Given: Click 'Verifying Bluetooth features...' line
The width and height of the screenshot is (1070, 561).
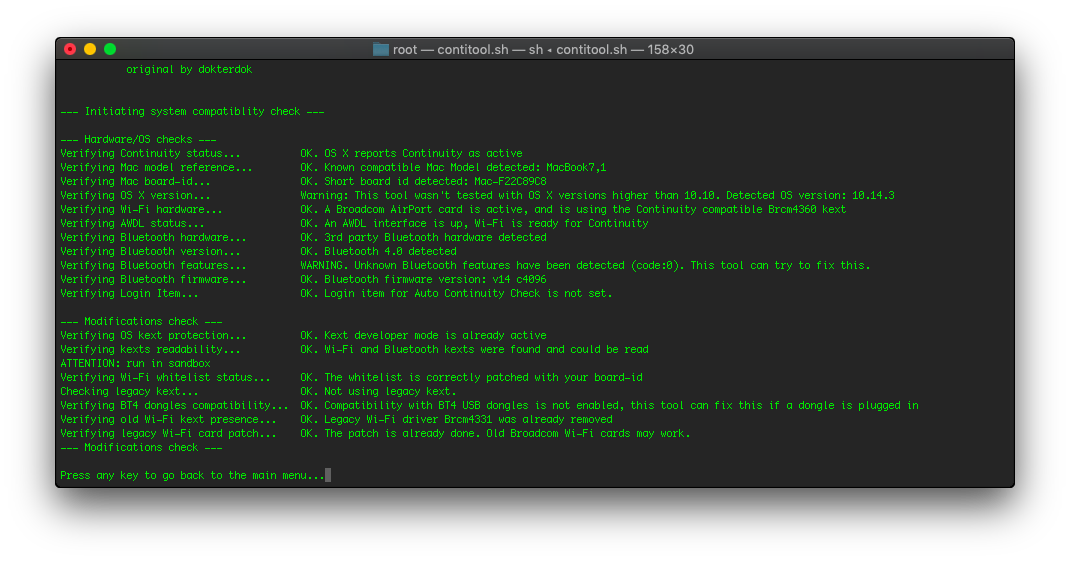Looking at the screenshot, I should tap(153, 265).
